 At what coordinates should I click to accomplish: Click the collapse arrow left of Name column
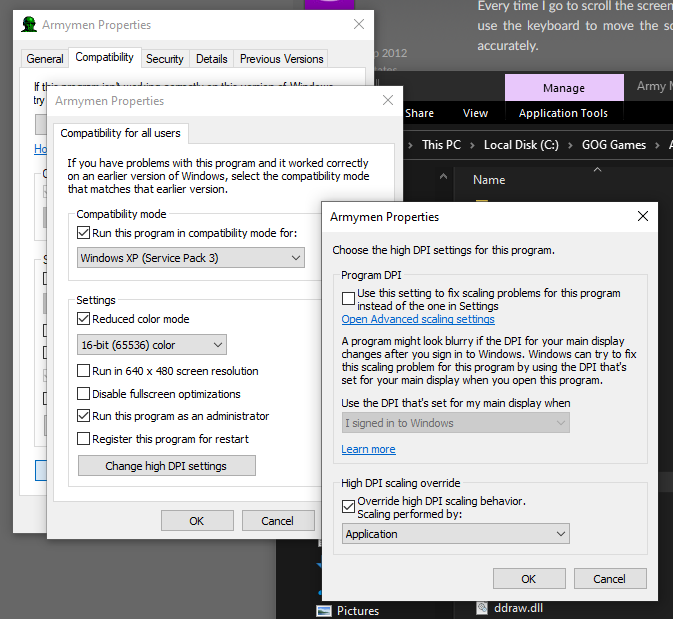tap(443, 176)
